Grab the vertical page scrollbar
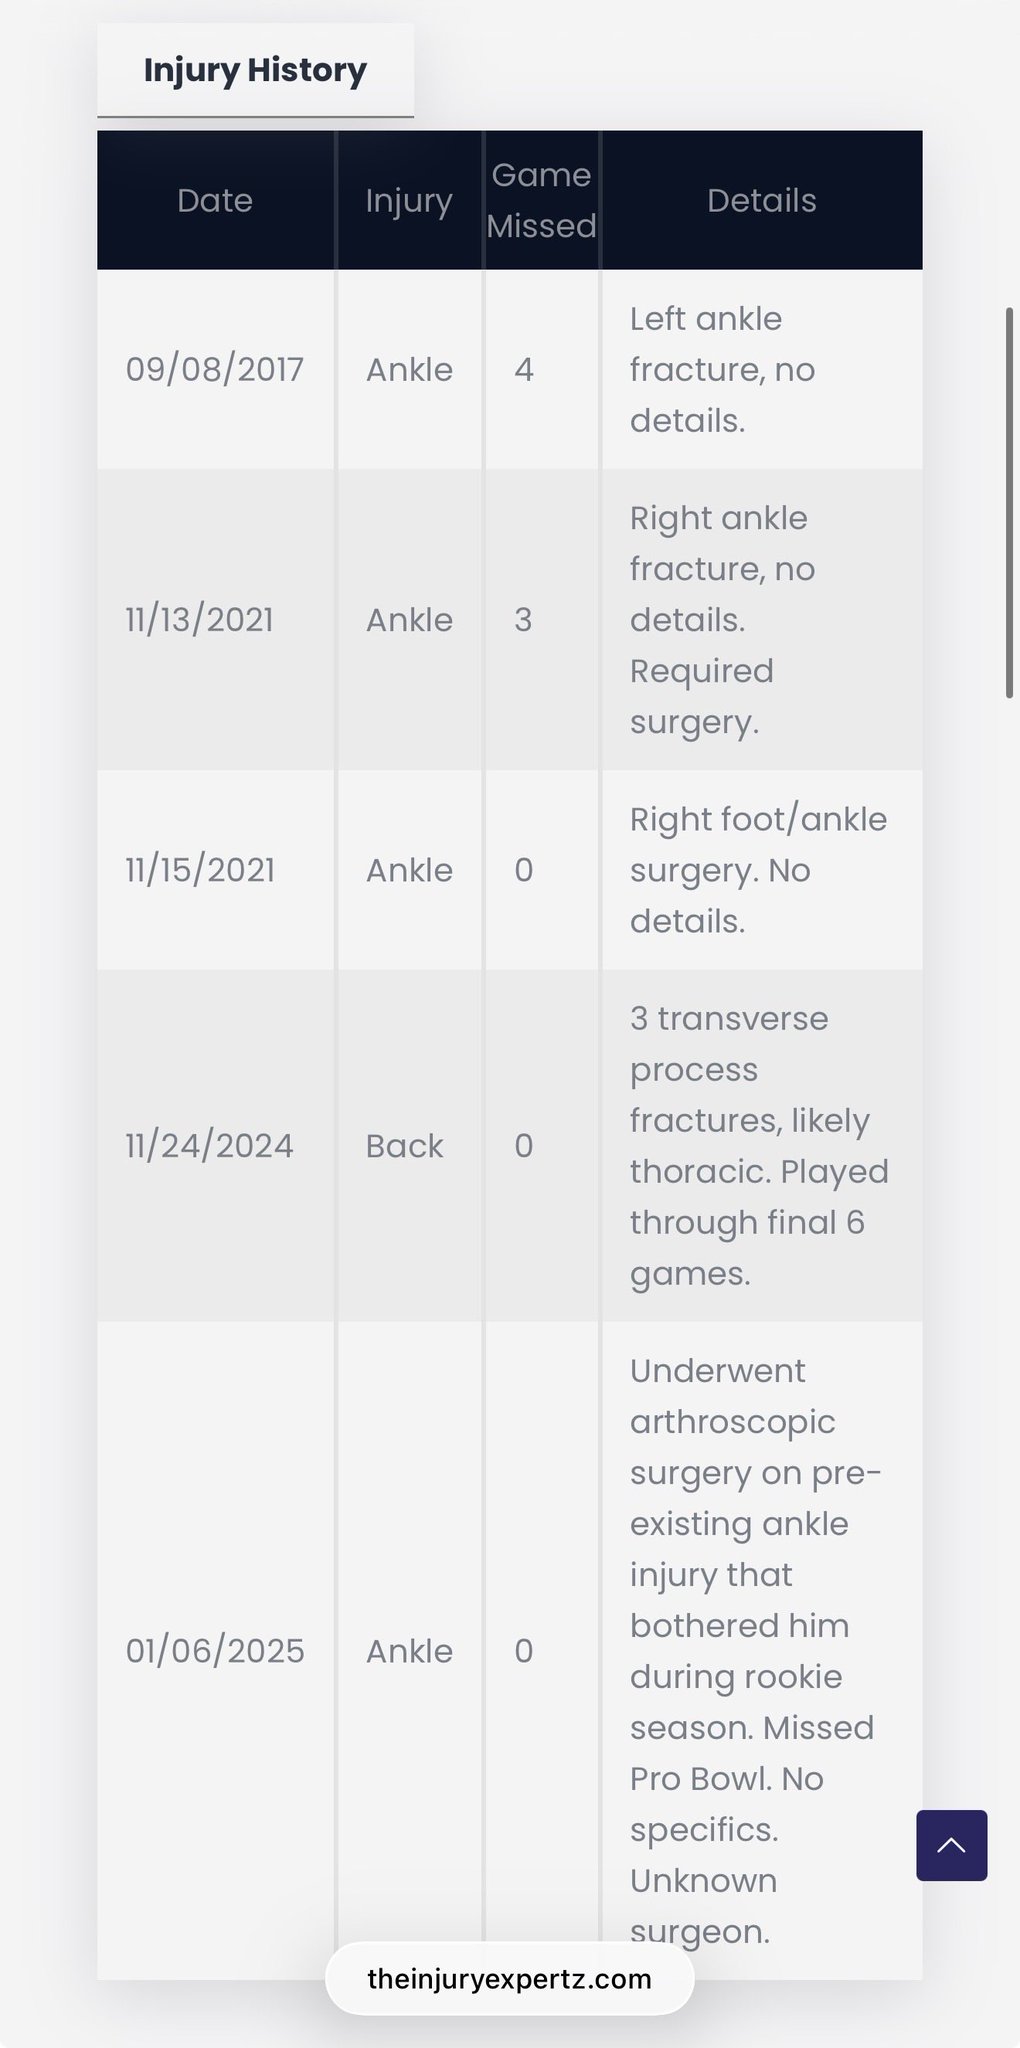 click(x=1009, y=503)
